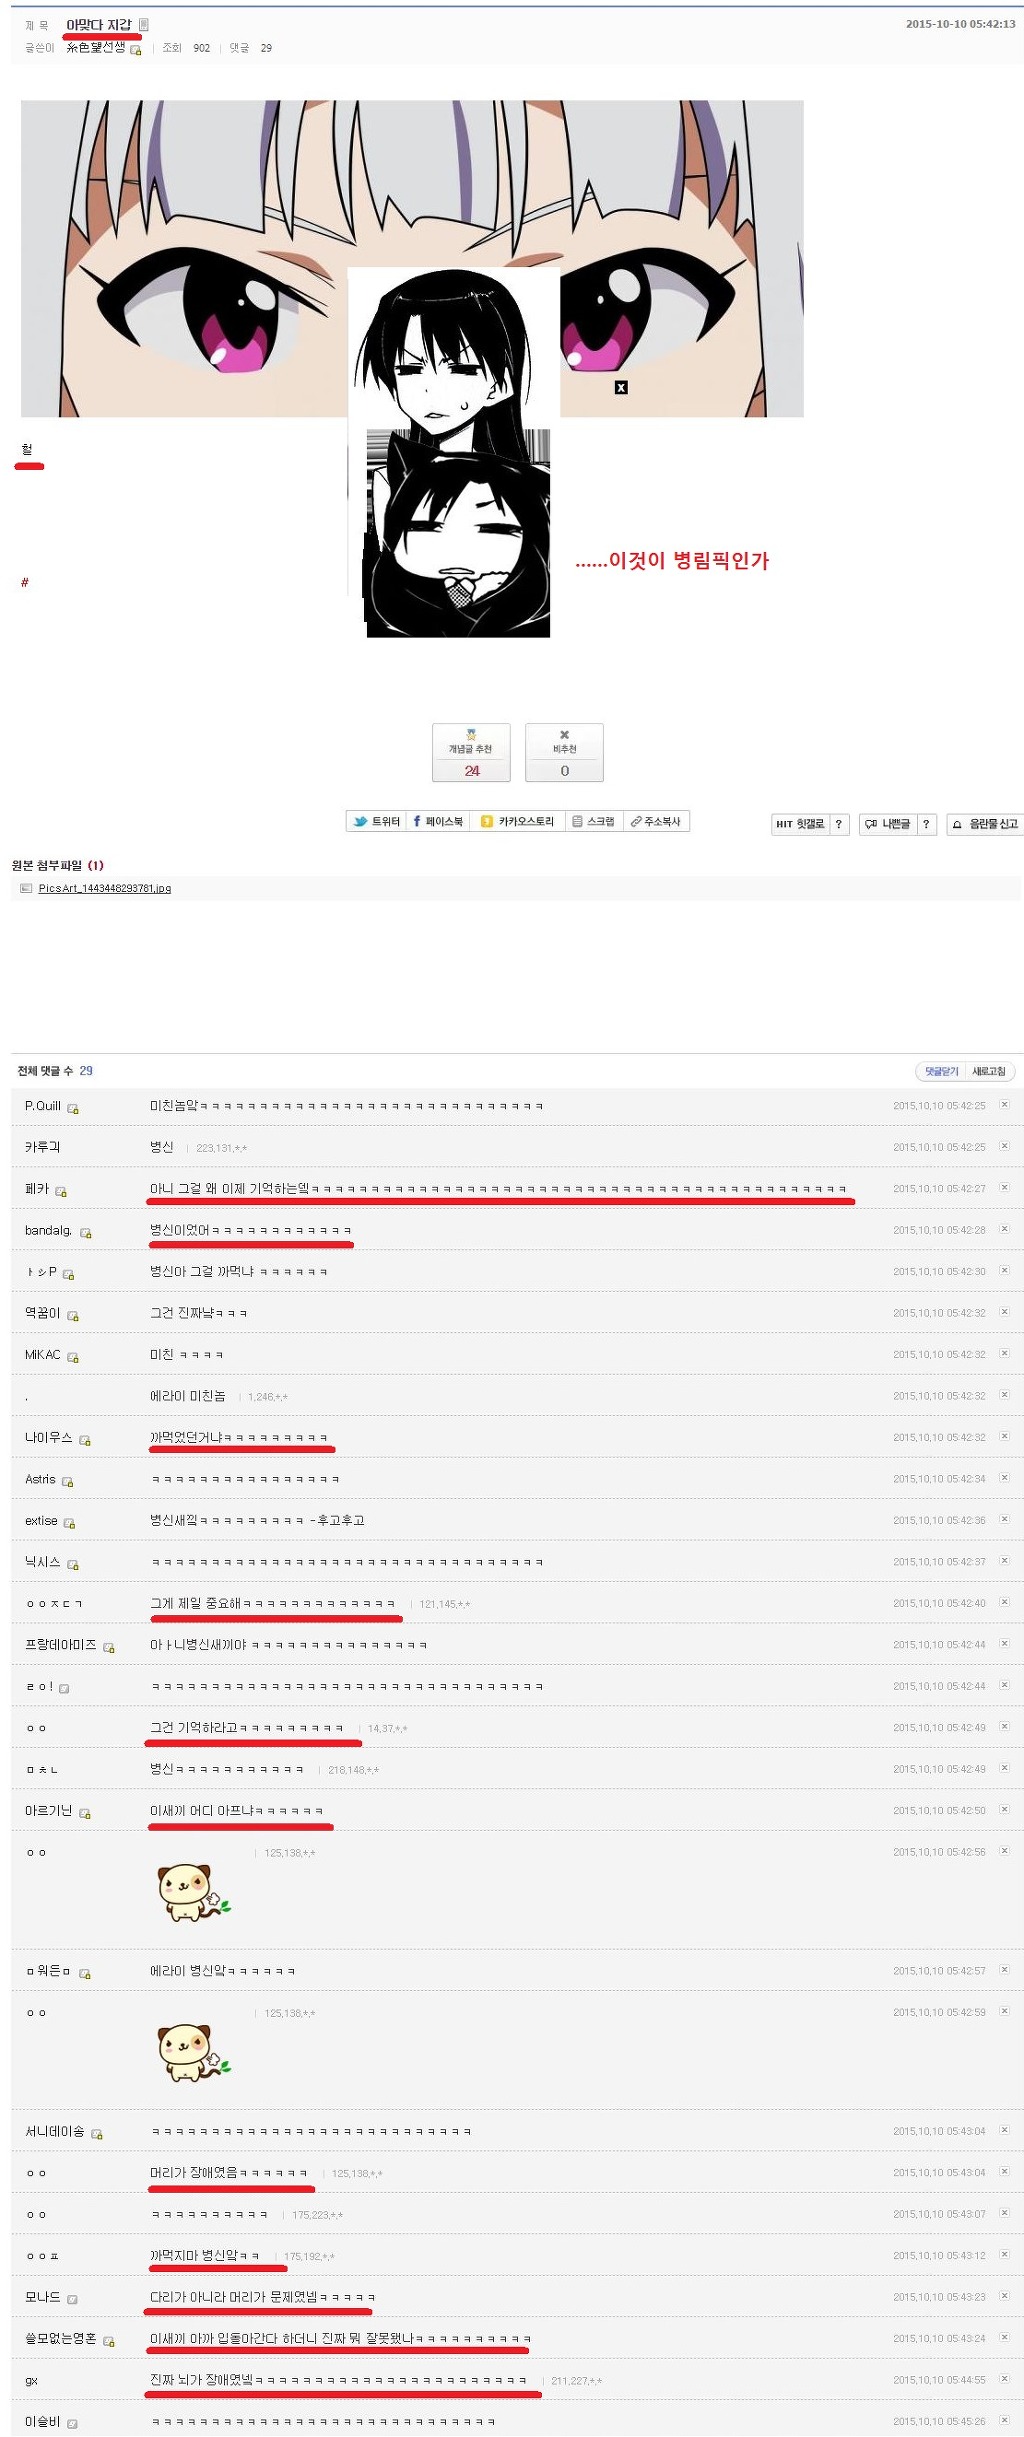Image resolution: width=1024 pixels, height=2437 pixels.
Task: Click the view count 902
Action: (201, 48)
